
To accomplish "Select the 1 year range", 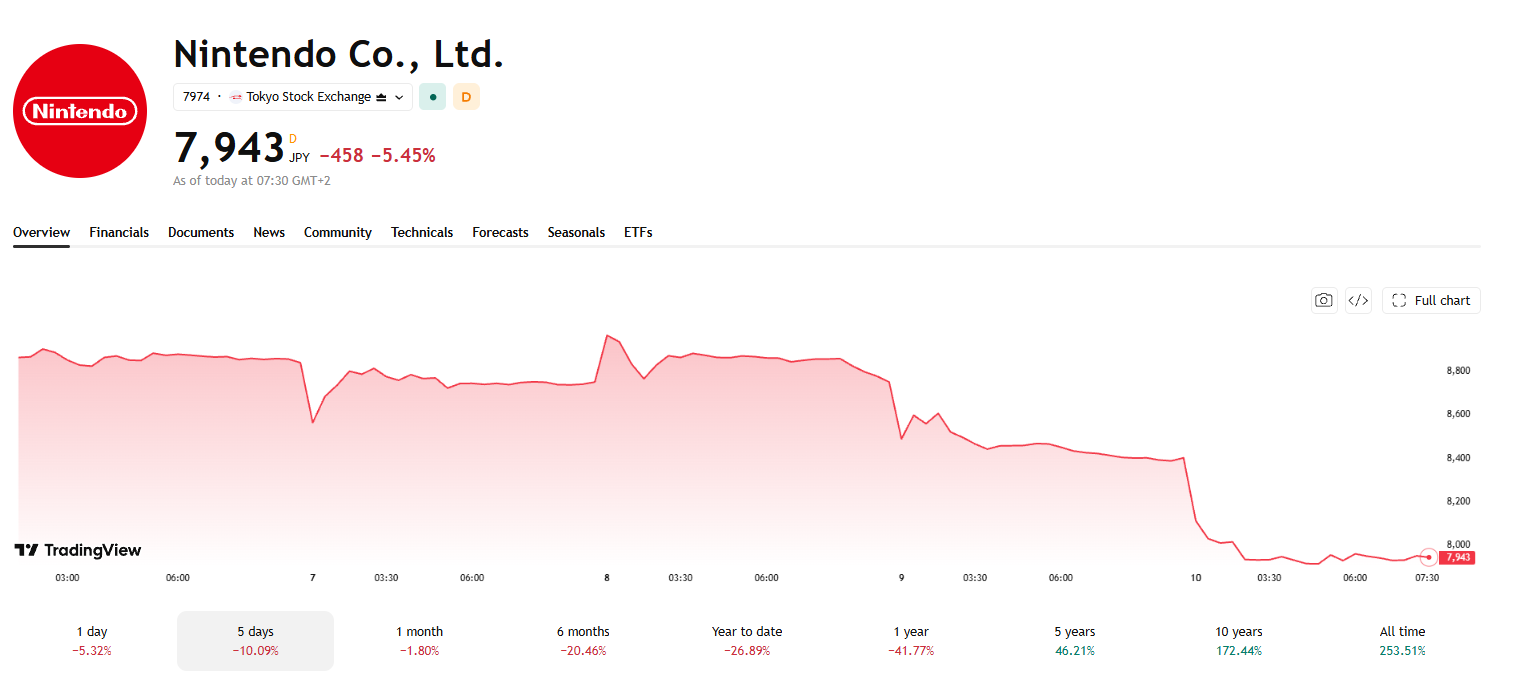I will tap(911, 641).
